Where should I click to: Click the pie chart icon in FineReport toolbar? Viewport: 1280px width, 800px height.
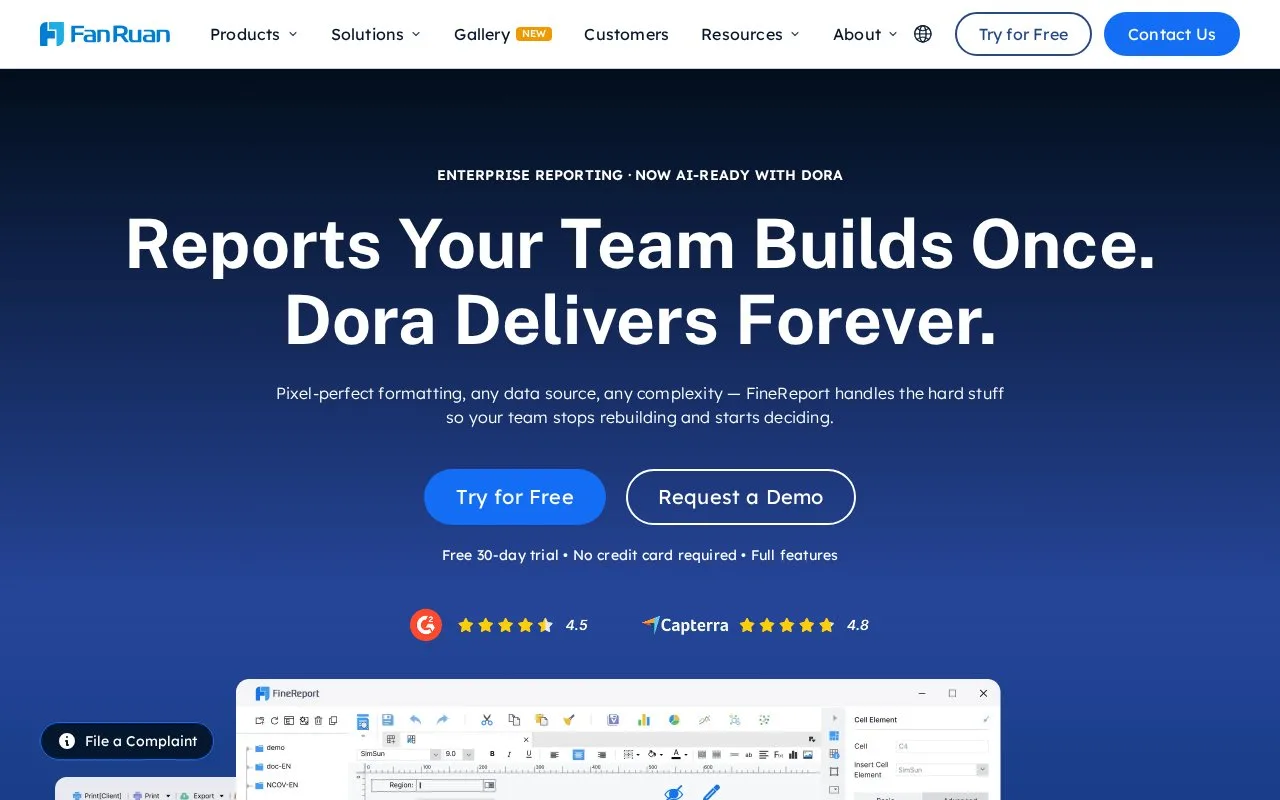[x=674, y=719]
